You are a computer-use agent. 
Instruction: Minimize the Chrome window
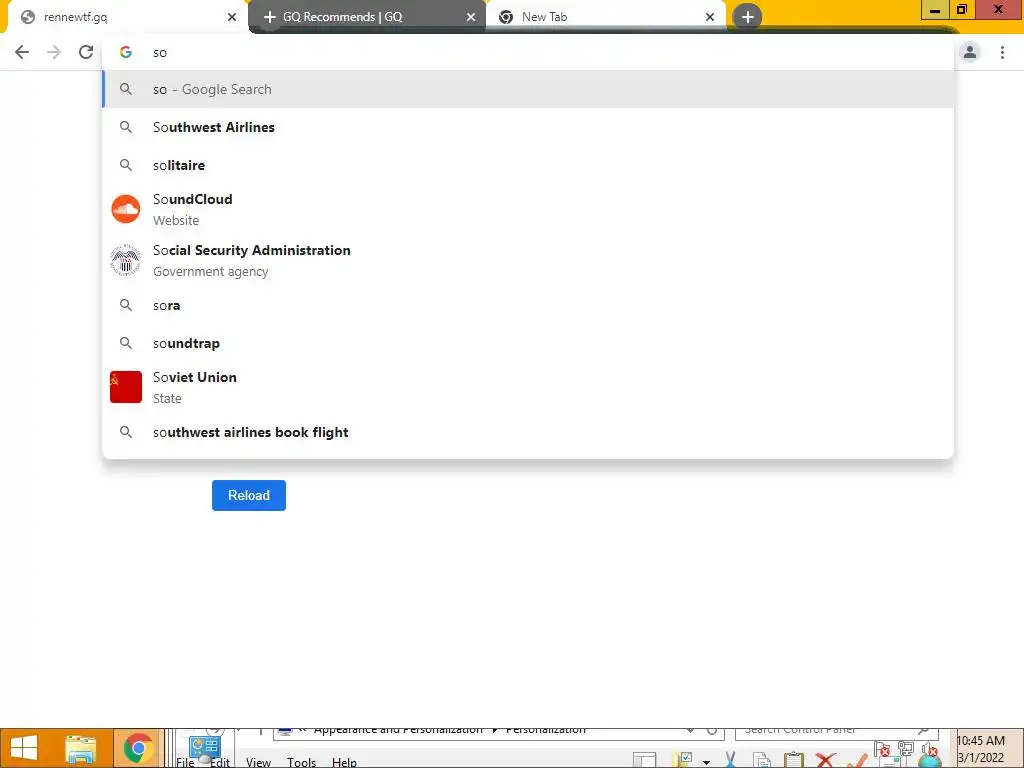point(935,10)
